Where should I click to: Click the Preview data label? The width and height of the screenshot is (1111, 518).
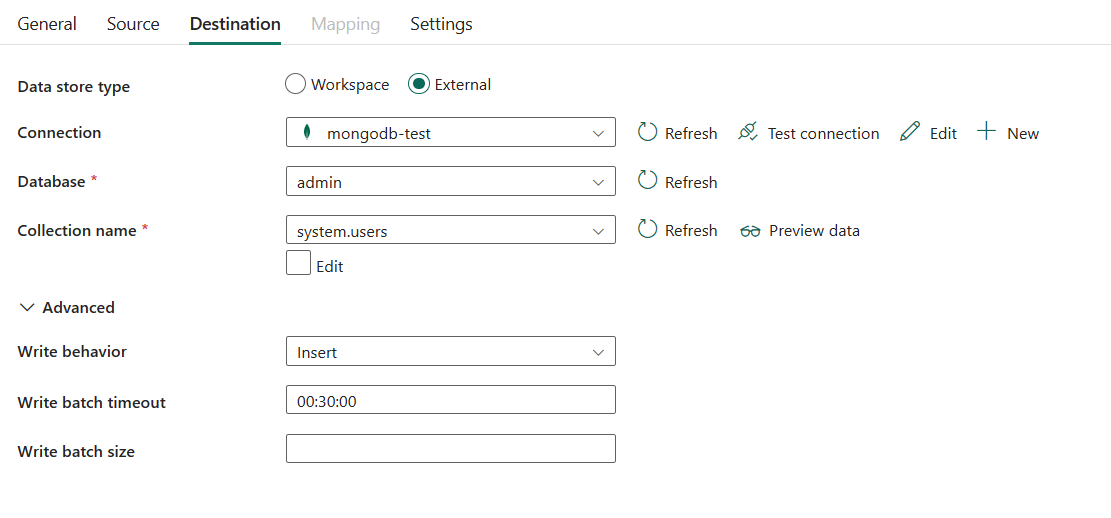(x=815, y=230)
